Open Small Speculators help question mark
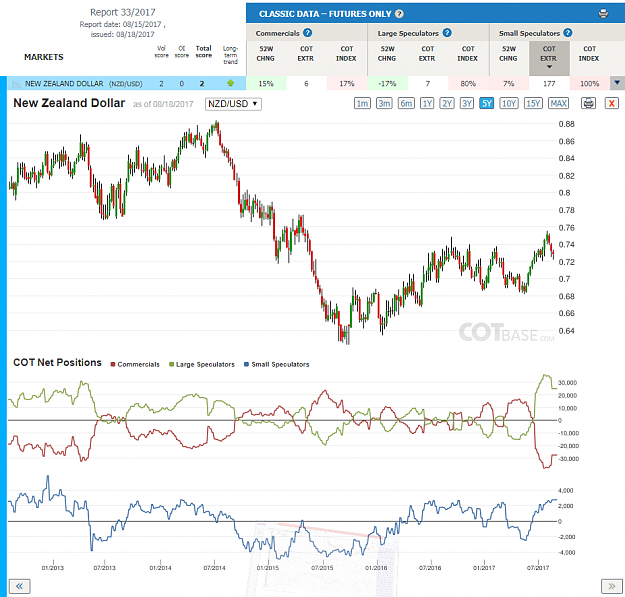This screenshot has width=625, height=597. (x=568, y=33)
